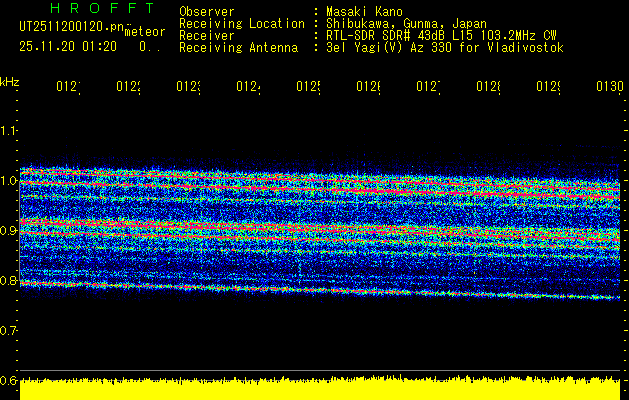Click the kHz axis unit label

(10, 80)
